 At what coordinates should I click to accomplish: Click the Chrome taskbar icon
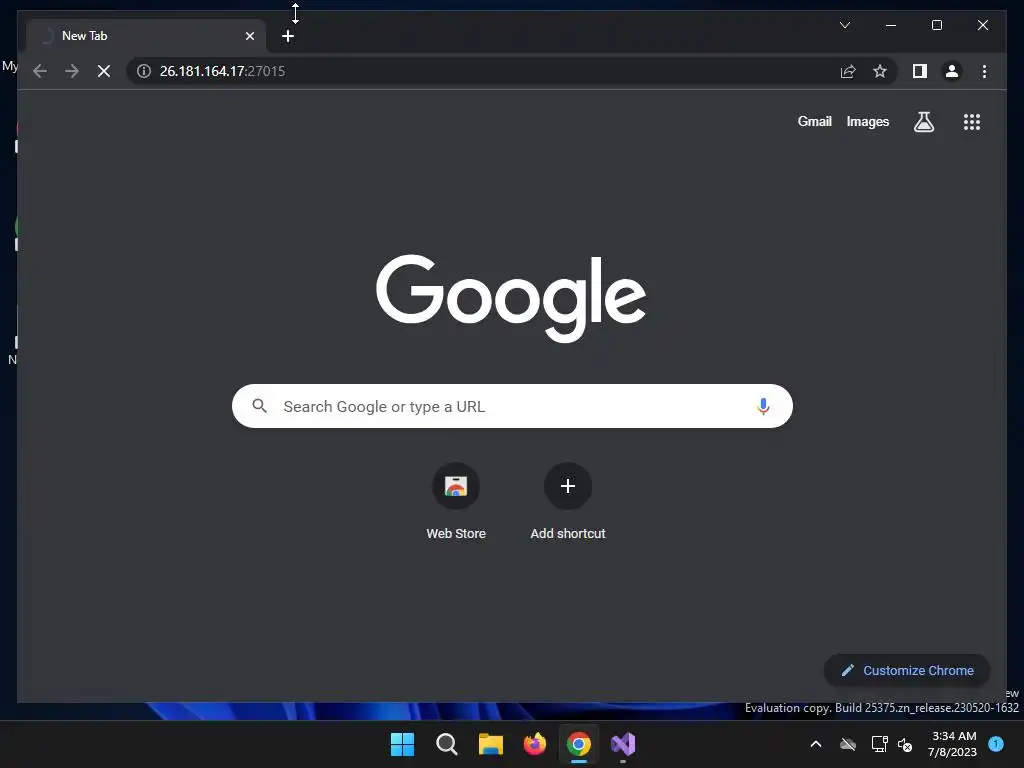point(579,744)
